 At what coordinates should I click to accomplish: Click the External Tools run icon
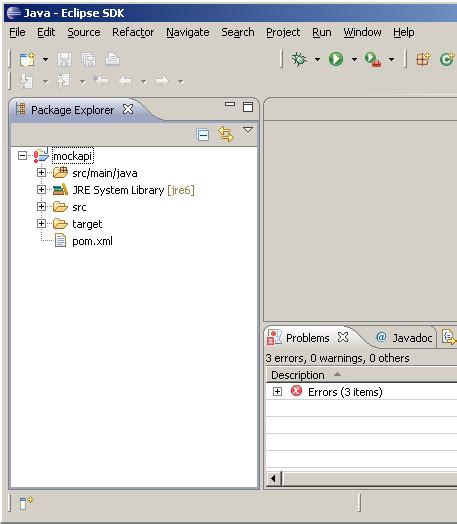373,59
